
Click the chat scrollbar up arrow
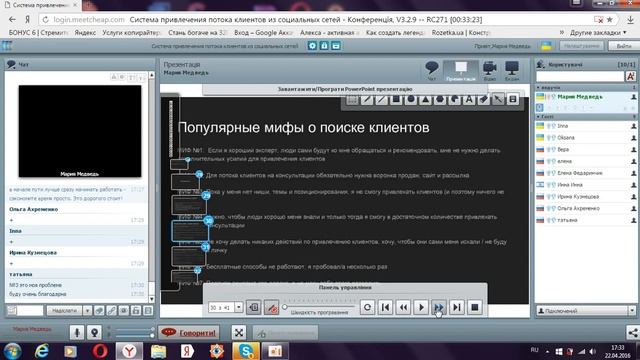151,75
